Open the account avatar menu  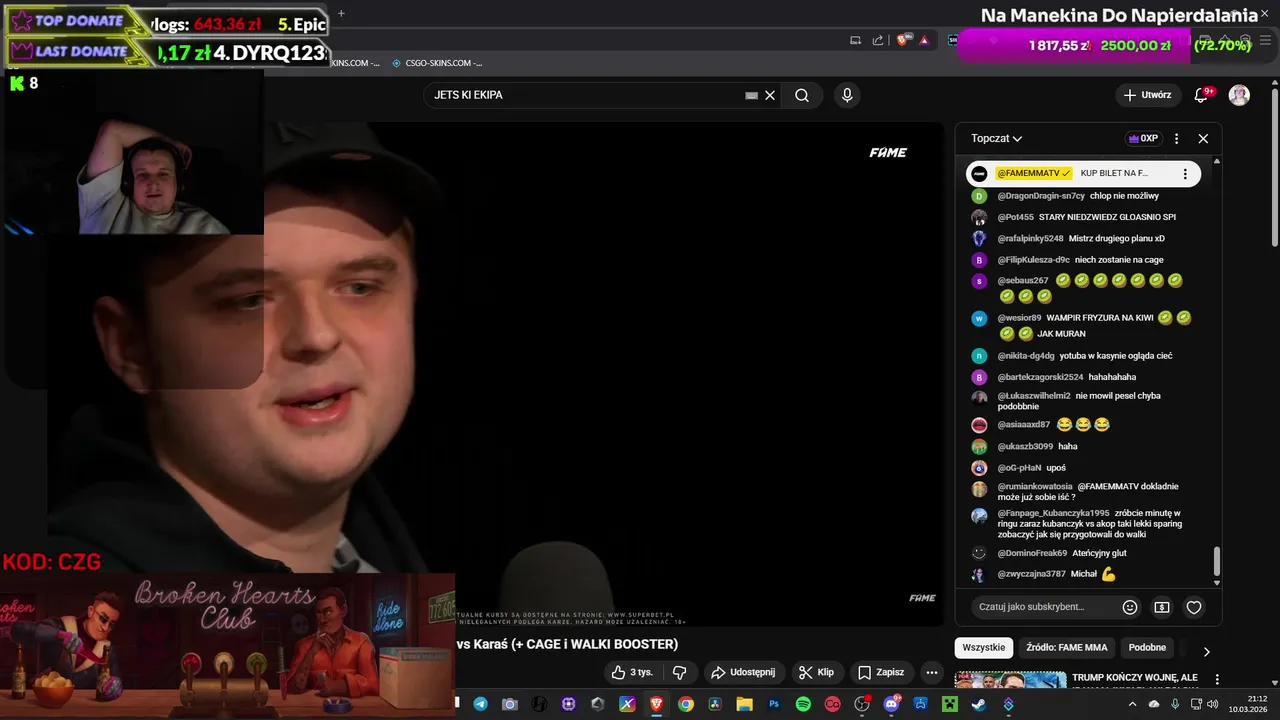tap(1239, 95)
